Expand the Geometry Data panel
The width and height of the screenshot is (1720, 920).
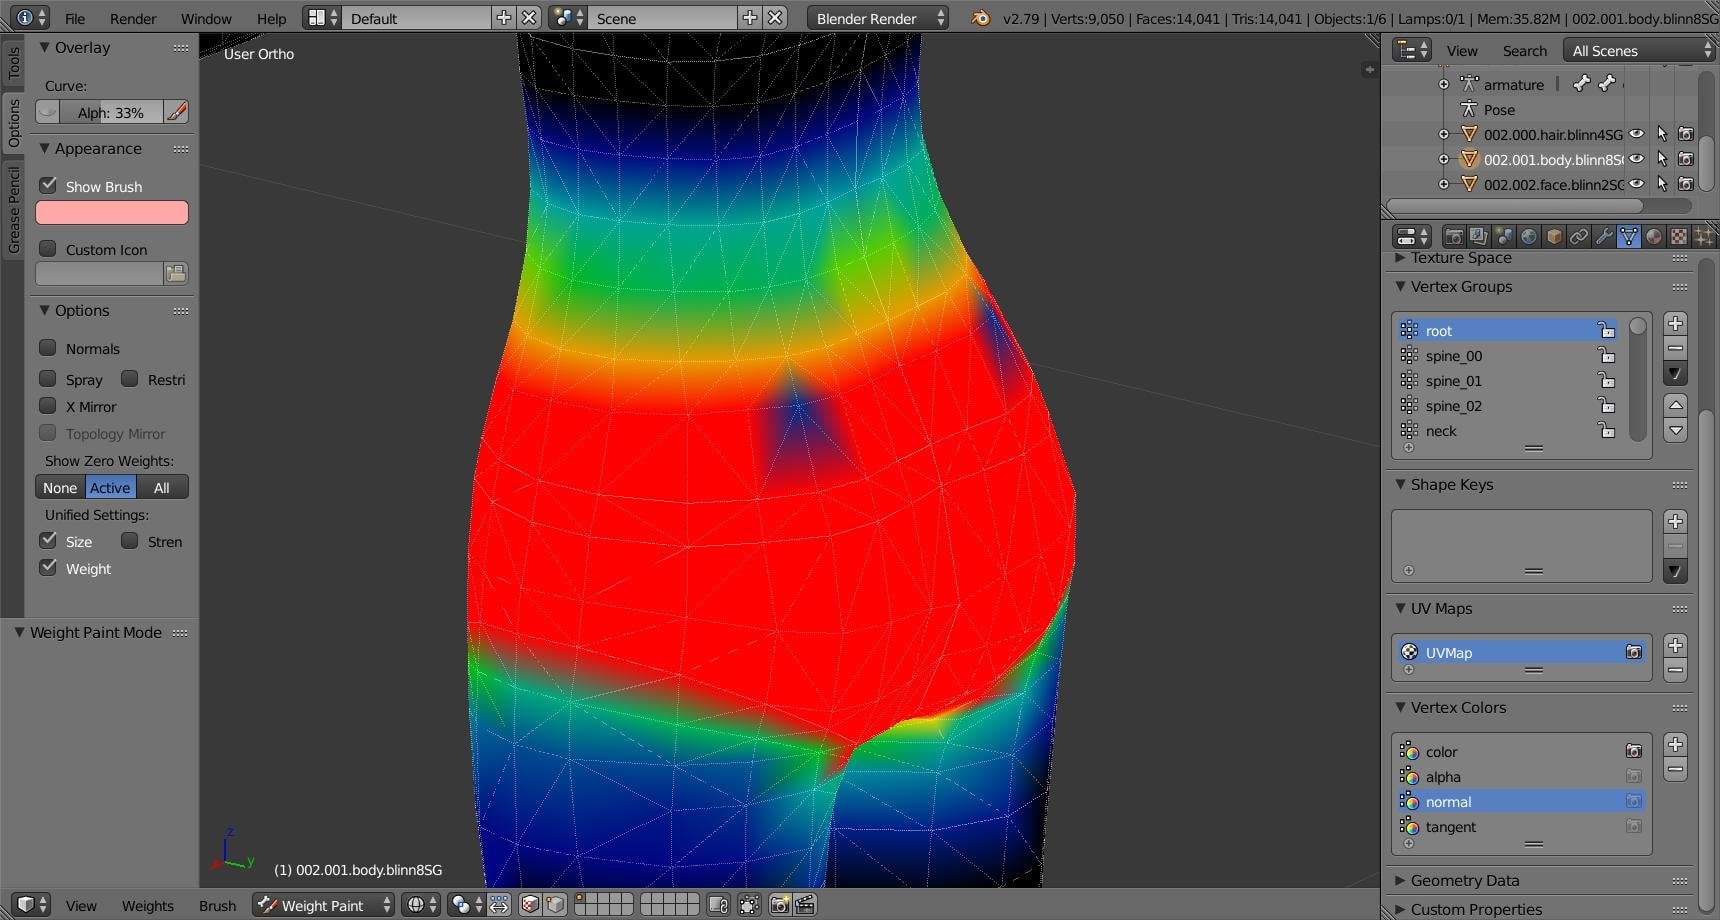pos(1400,880)
